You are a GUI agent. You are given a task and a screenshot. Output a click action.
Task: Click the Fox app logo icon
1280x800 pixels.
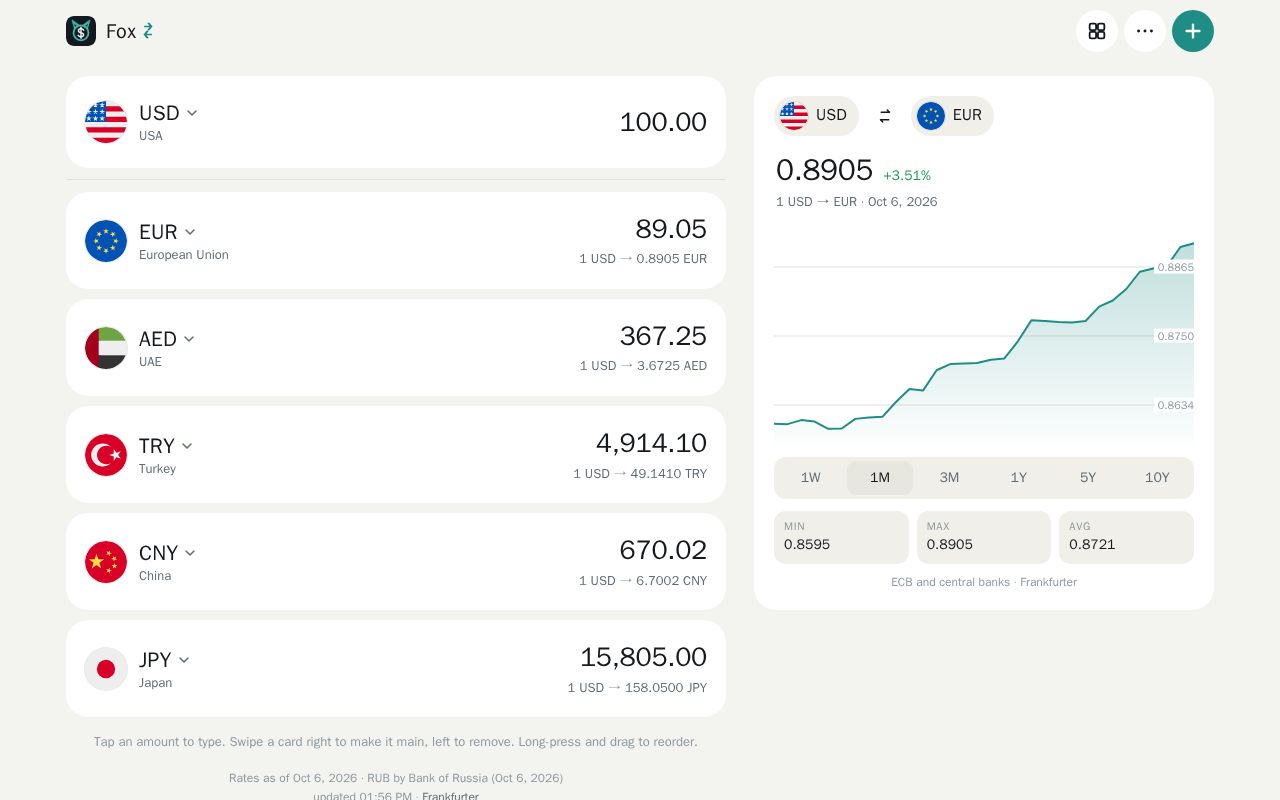coord(81,31)
